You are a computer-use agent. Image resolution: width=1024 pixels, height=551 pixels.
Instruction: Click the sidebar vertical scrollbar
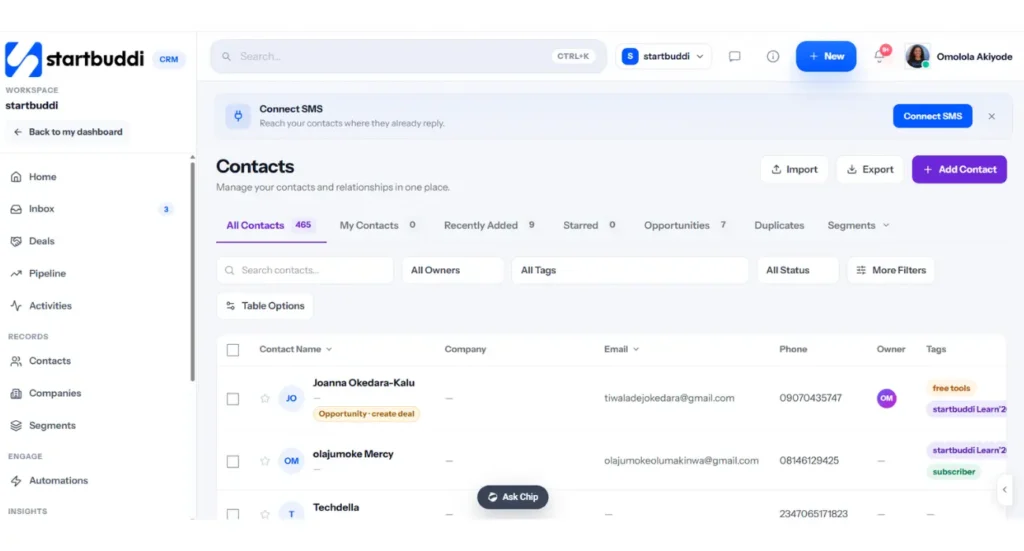click(x=193, y=271)
